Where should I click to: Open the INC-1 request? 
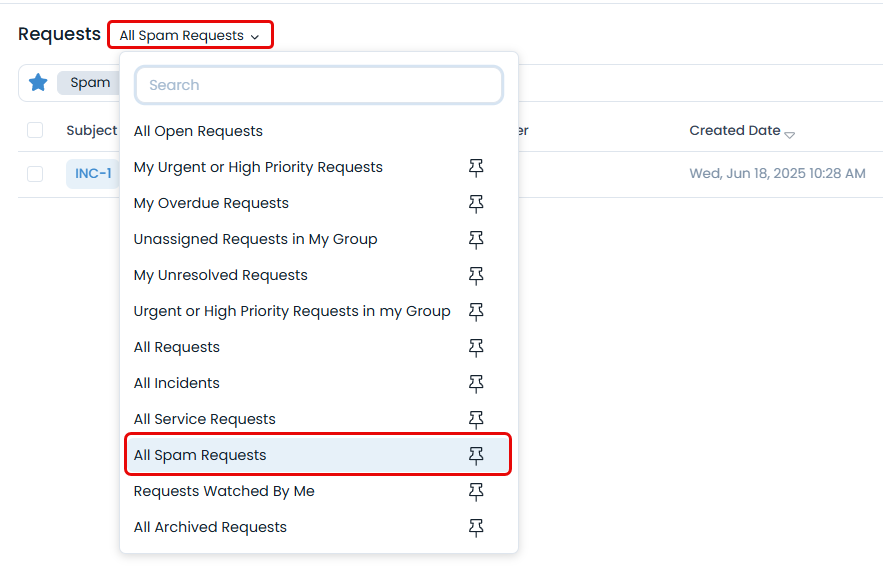(92, 173)
